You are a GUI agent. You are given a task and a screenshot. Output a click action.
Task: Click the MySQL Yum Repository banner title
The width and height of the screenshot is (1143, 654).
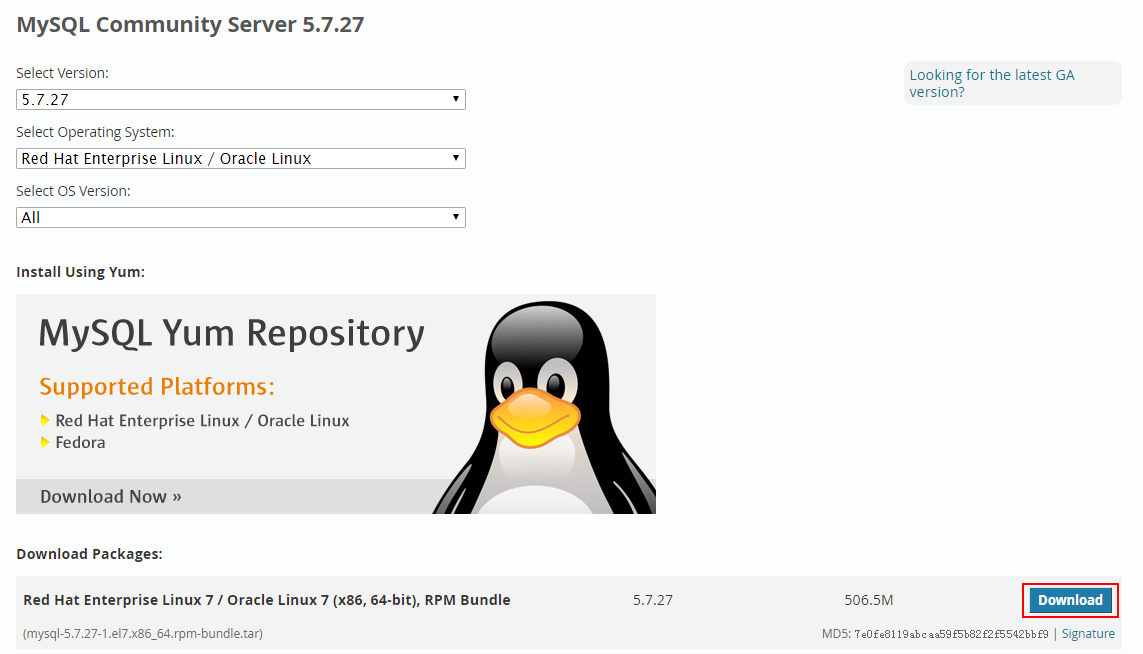coord(231,333)
